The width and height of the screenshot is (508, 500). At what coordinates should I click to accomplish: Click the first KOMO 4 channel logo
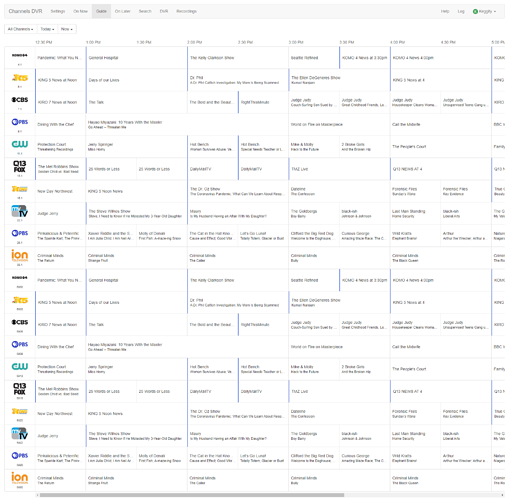click(20, 55)
